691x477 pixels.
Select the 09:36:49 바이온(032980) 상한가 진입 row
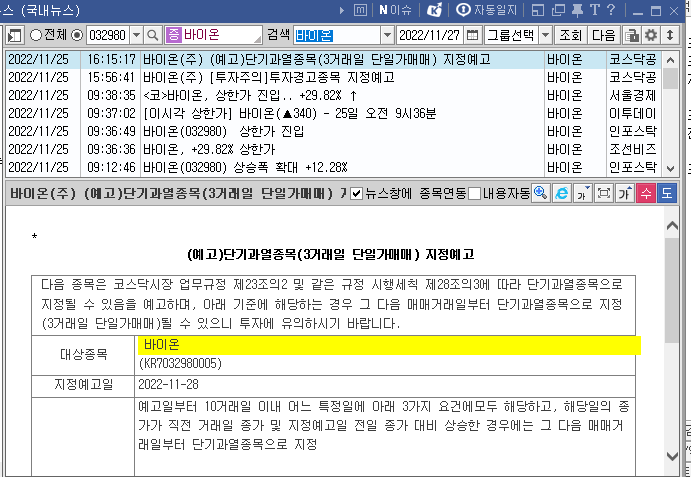pos(333,131)
